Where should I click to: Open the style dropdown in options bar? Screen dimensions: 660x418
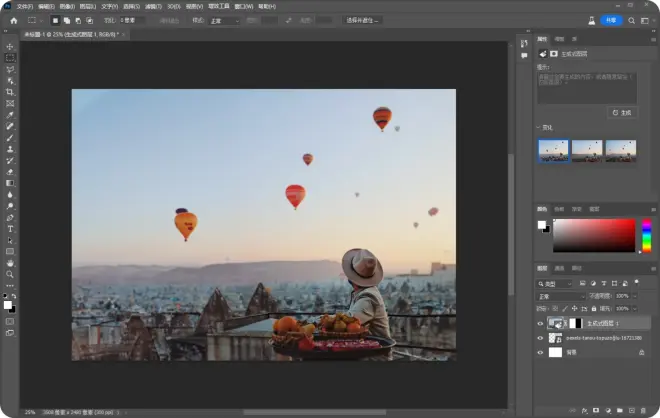tap(224, 21)
